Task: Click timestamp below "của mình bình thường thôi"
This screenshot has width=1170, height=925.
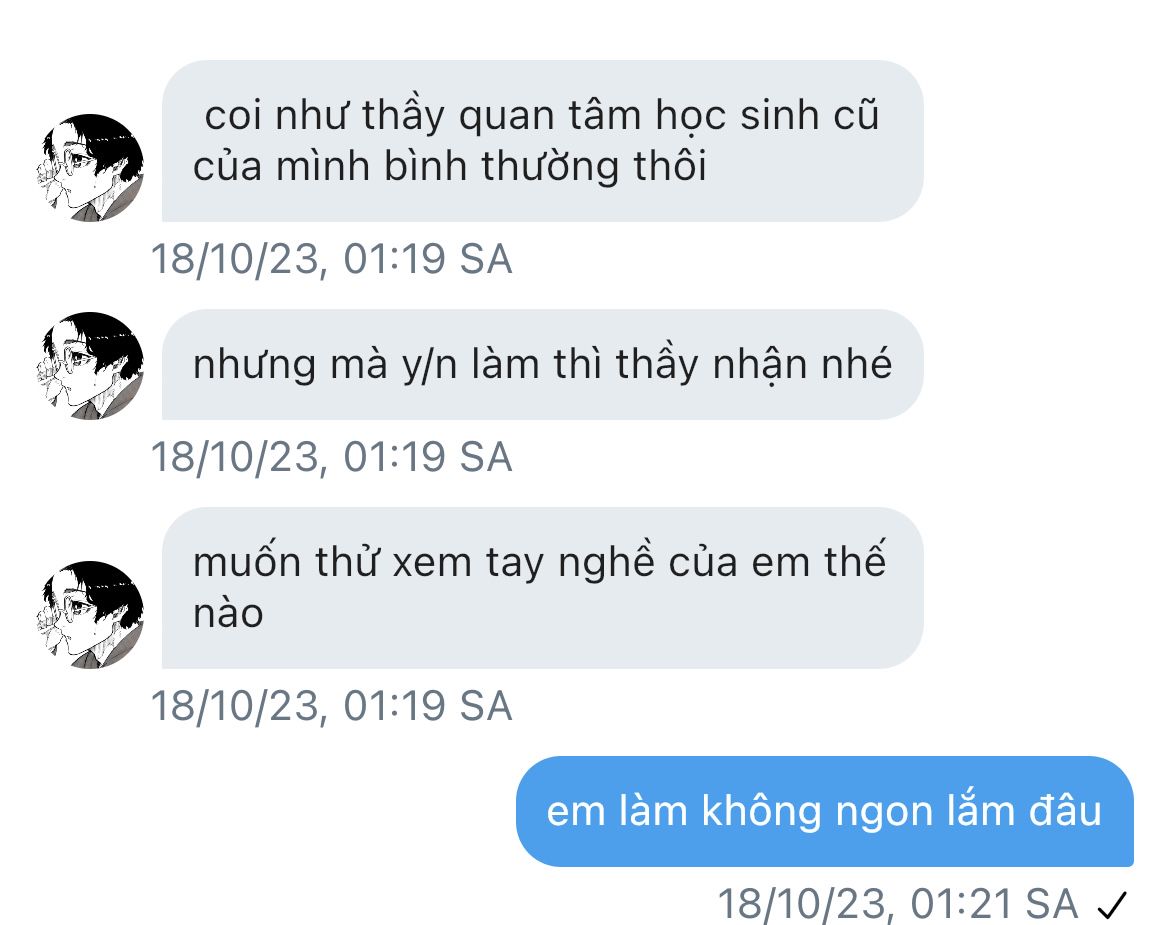Action: [332, 259]
